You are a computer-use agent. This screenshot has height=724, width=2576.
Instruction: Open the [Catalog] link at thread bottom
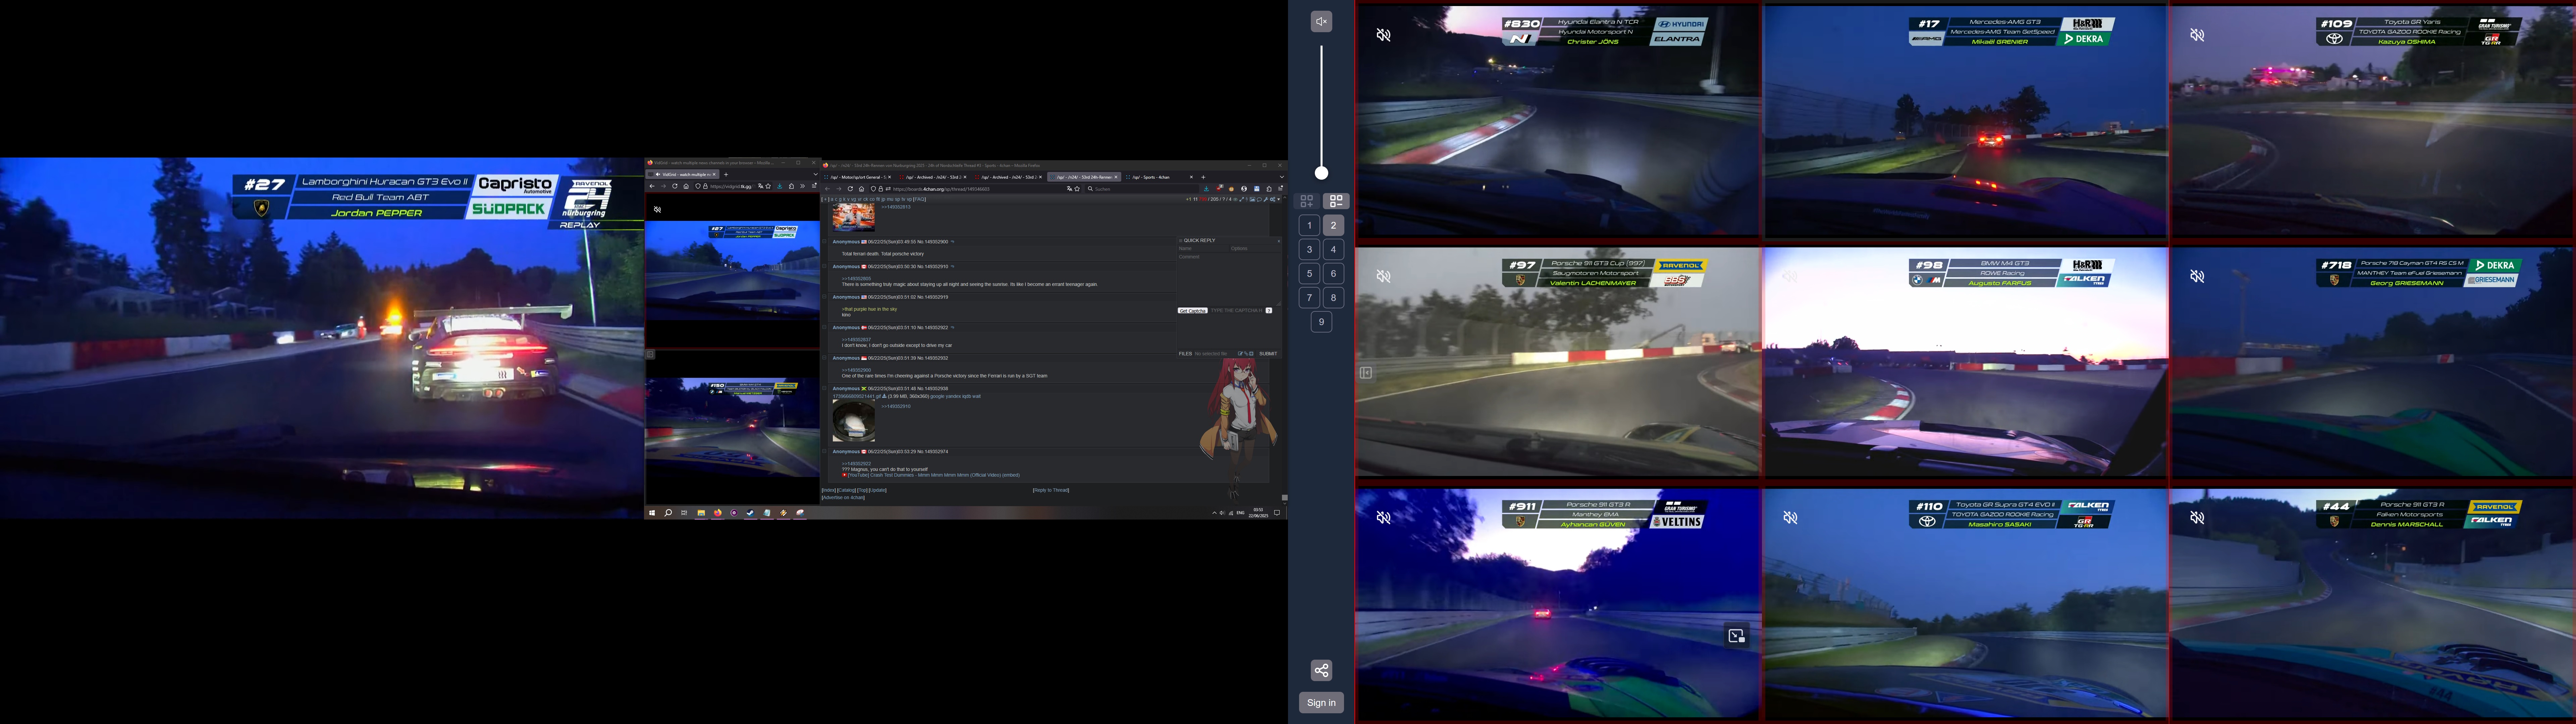(846, 490)
